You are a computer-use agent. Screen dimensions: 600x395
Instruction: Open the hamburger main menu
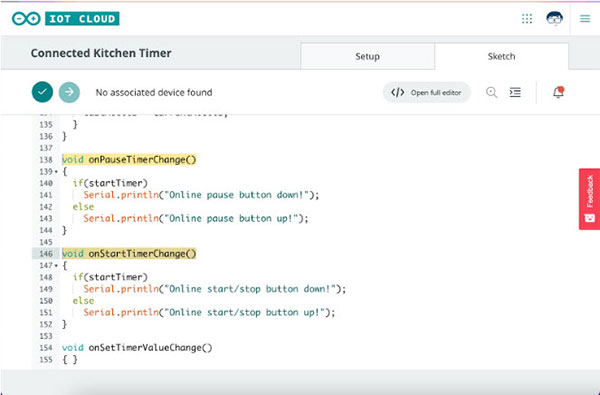click(585, 18)
